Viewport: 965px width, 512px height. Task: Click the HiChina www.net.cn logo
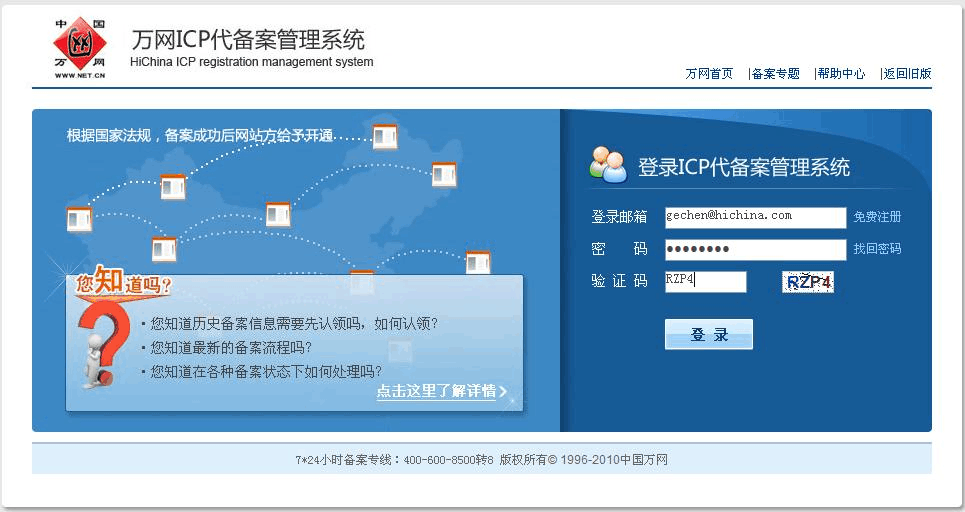click(80, 48)
